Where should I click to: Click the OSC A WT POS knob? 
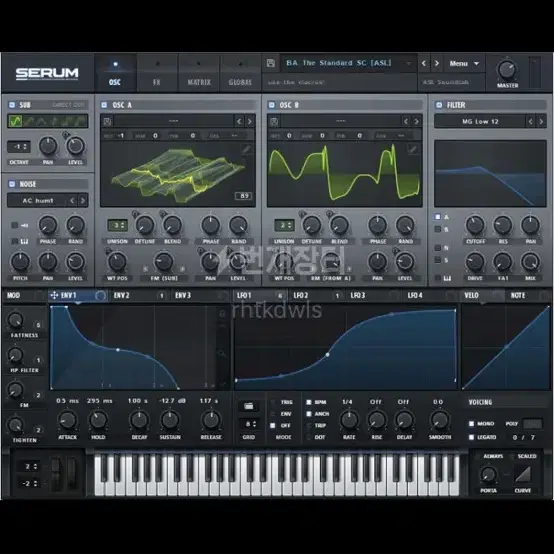click(x=117, y=262)
